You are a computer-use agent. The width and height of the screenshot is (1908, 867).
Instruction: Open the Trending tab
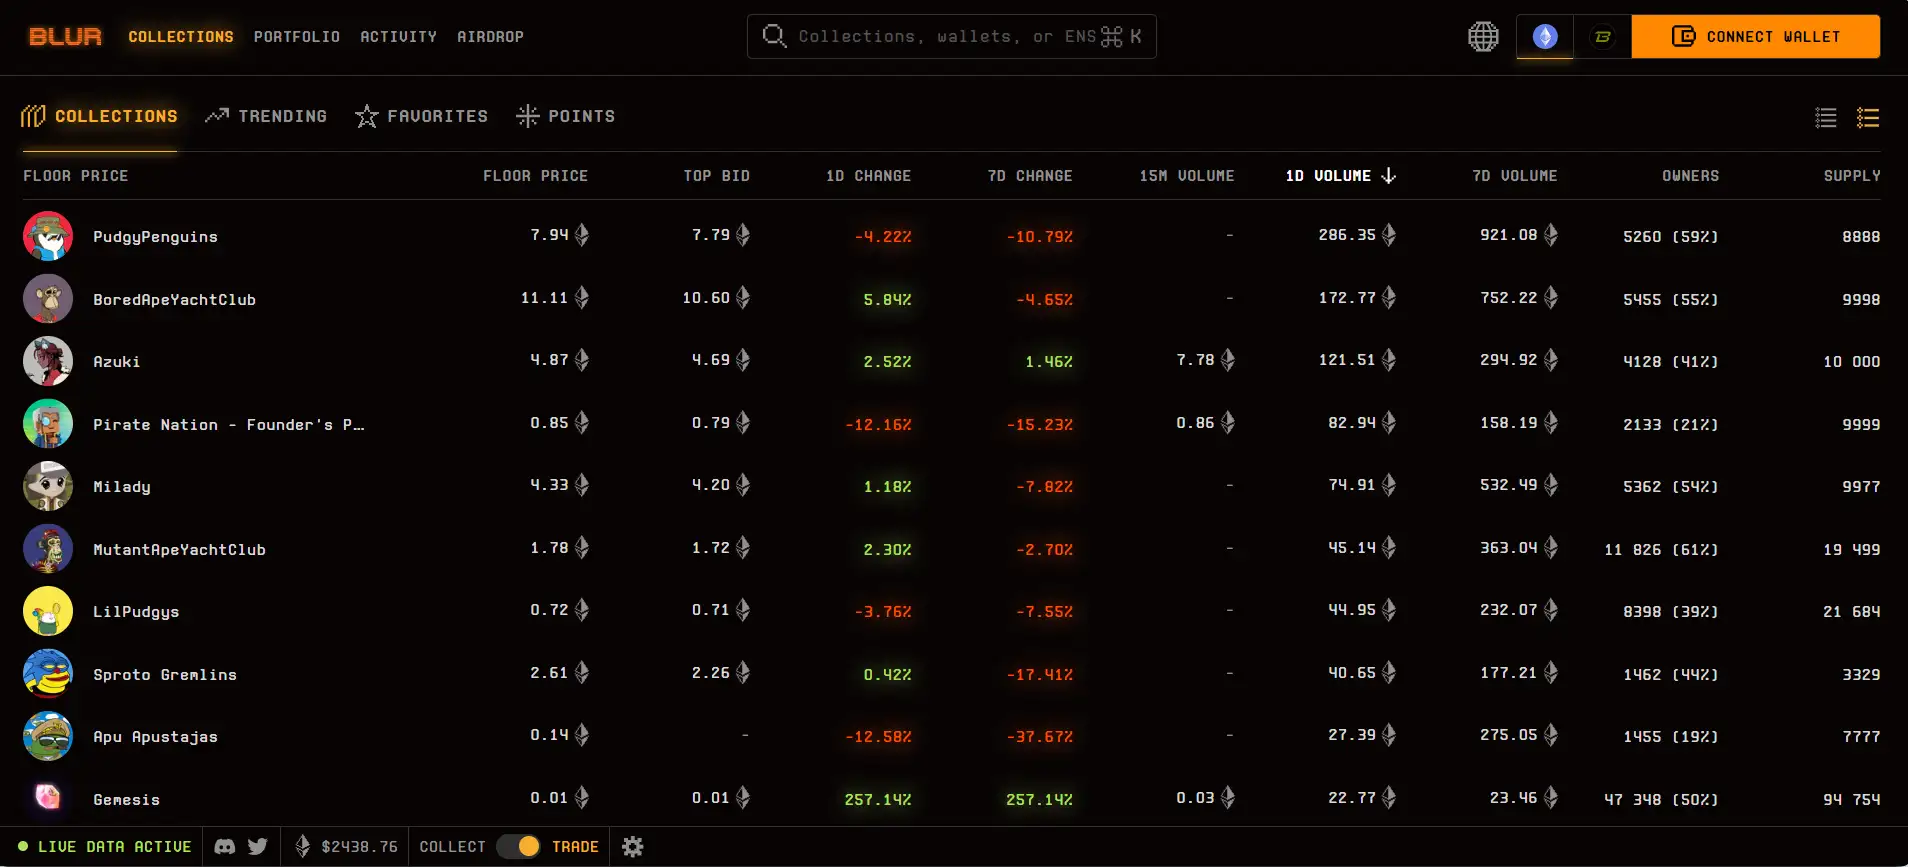point(266,116)
